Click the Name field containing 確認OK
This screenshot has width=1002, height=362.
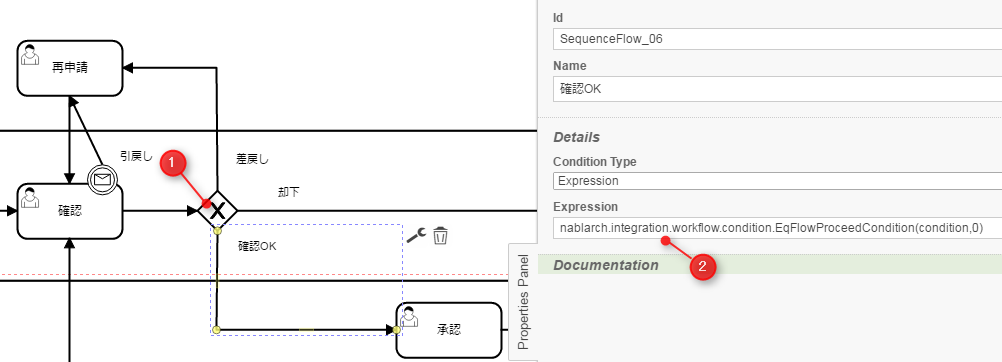(777, 89)
